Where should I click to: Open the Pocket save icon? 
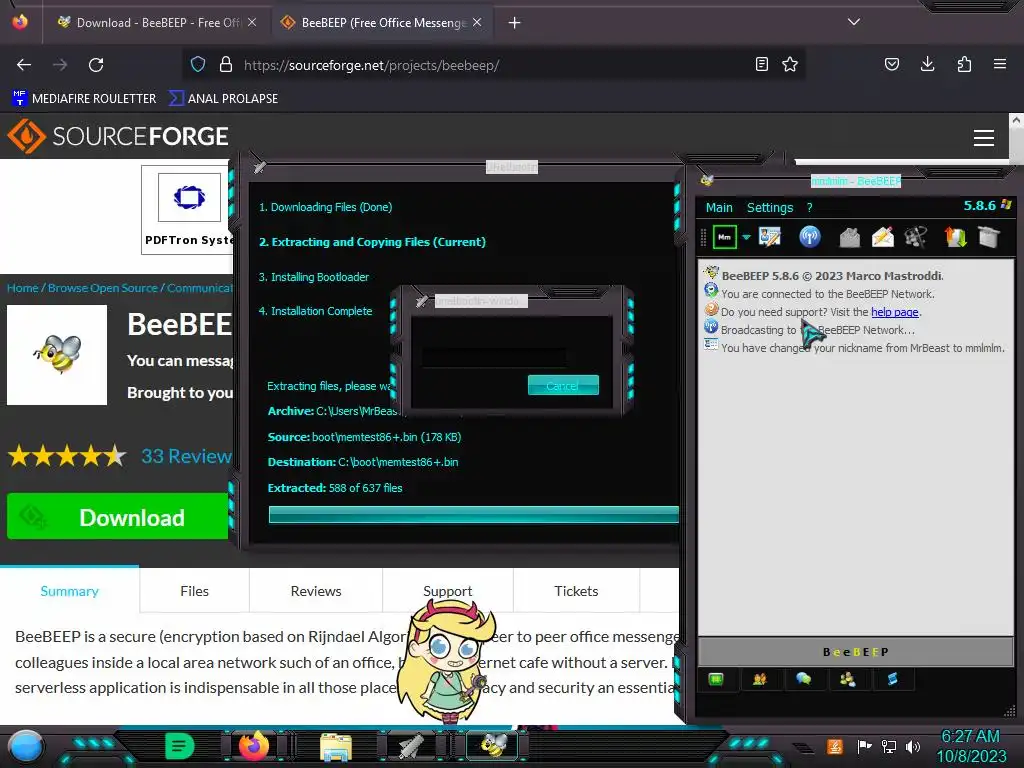click(891, 64)
